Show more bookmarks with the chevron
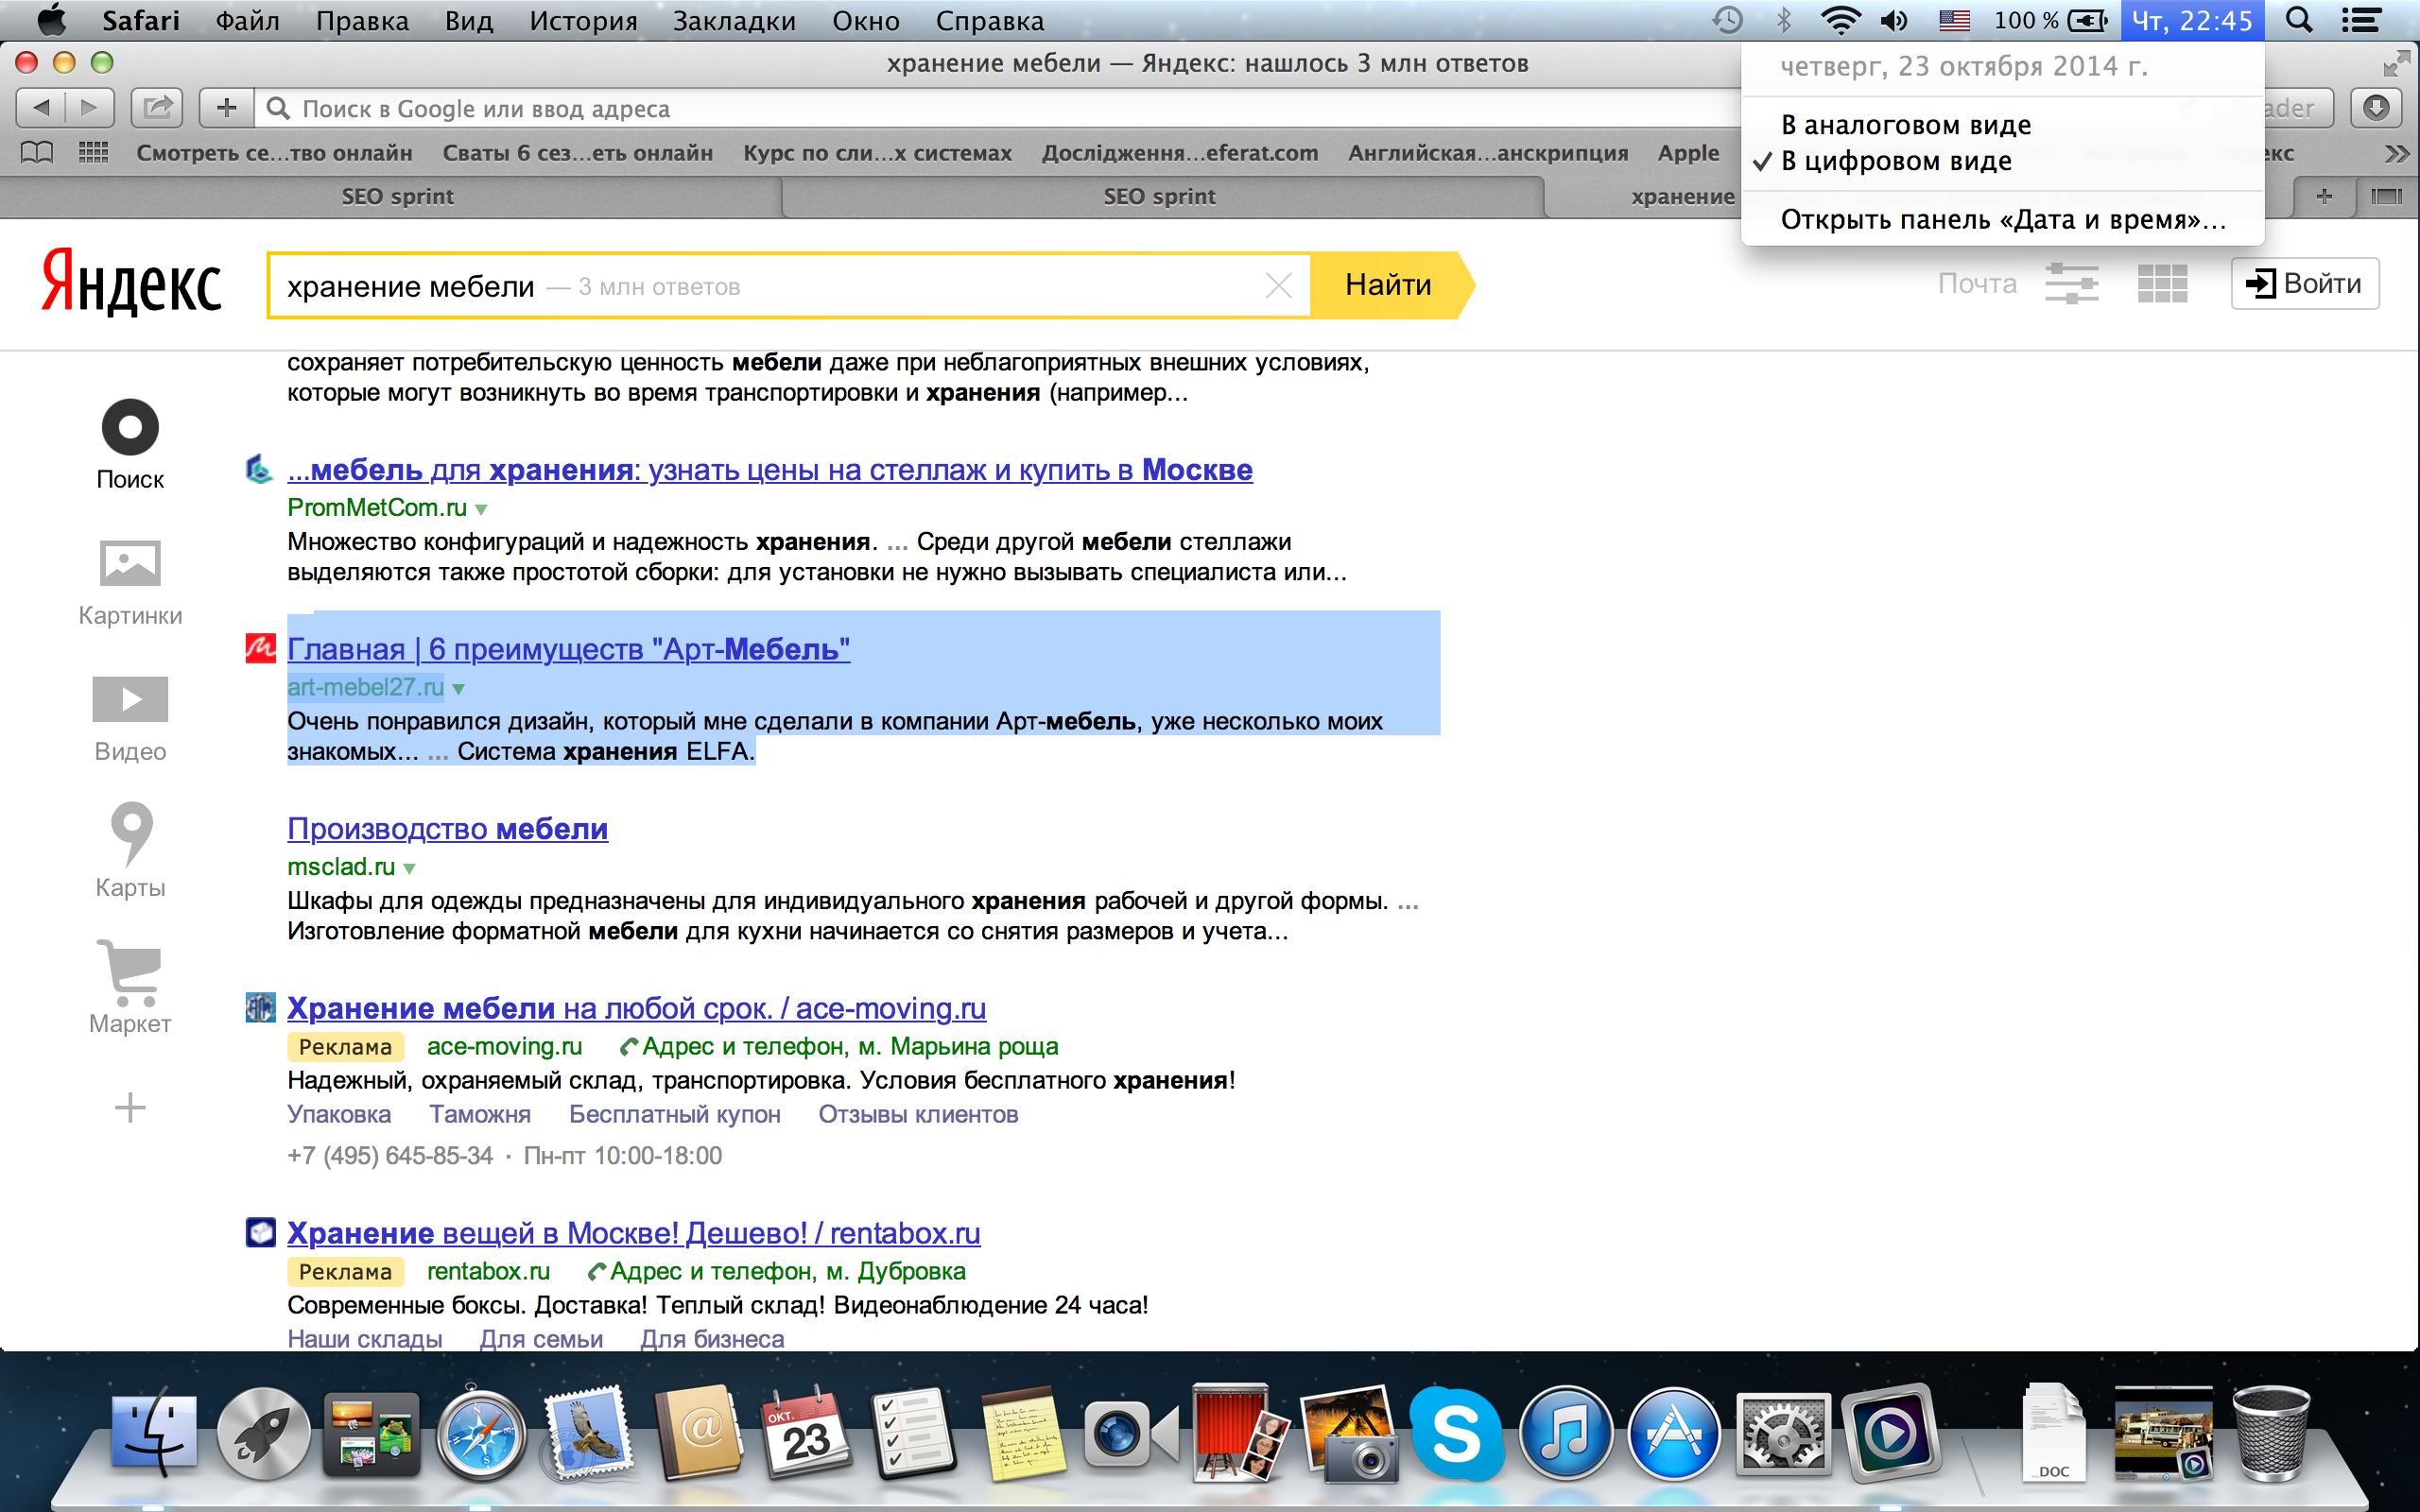 (x=2396, y=153)
